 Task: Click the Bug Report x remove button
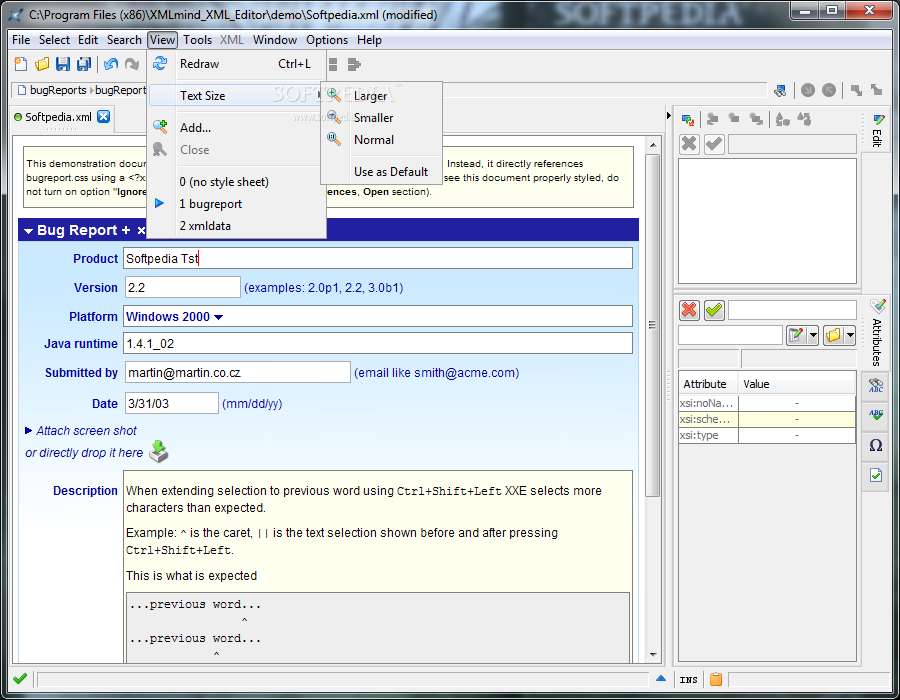point(141,231)
